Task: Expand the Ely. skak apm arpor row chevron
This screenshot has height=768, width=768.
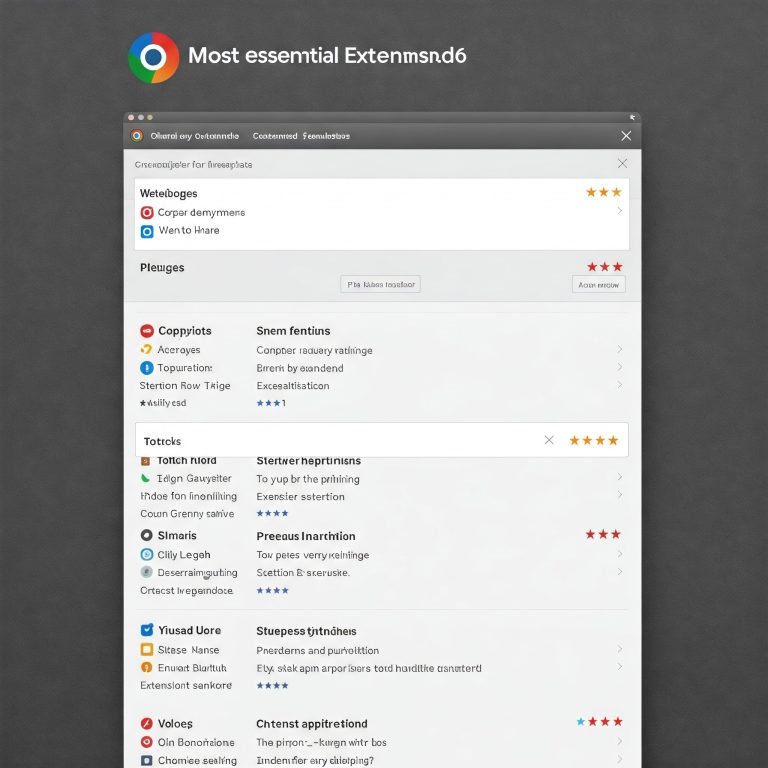Action: (620, 667)
